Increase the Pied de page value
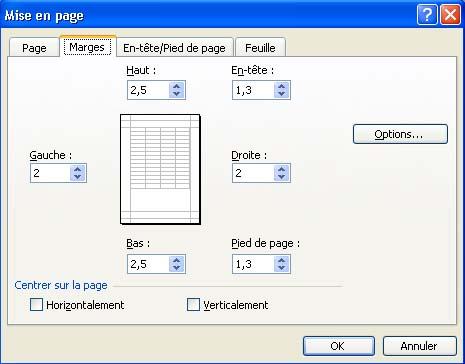 282,260
